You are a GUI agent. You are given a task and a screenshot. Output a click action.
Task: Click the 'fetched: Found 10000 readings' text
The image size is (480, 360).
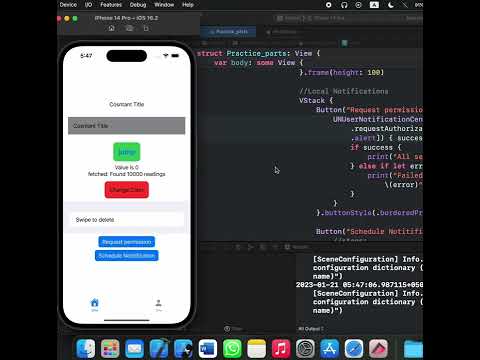[x=127, y=174]
